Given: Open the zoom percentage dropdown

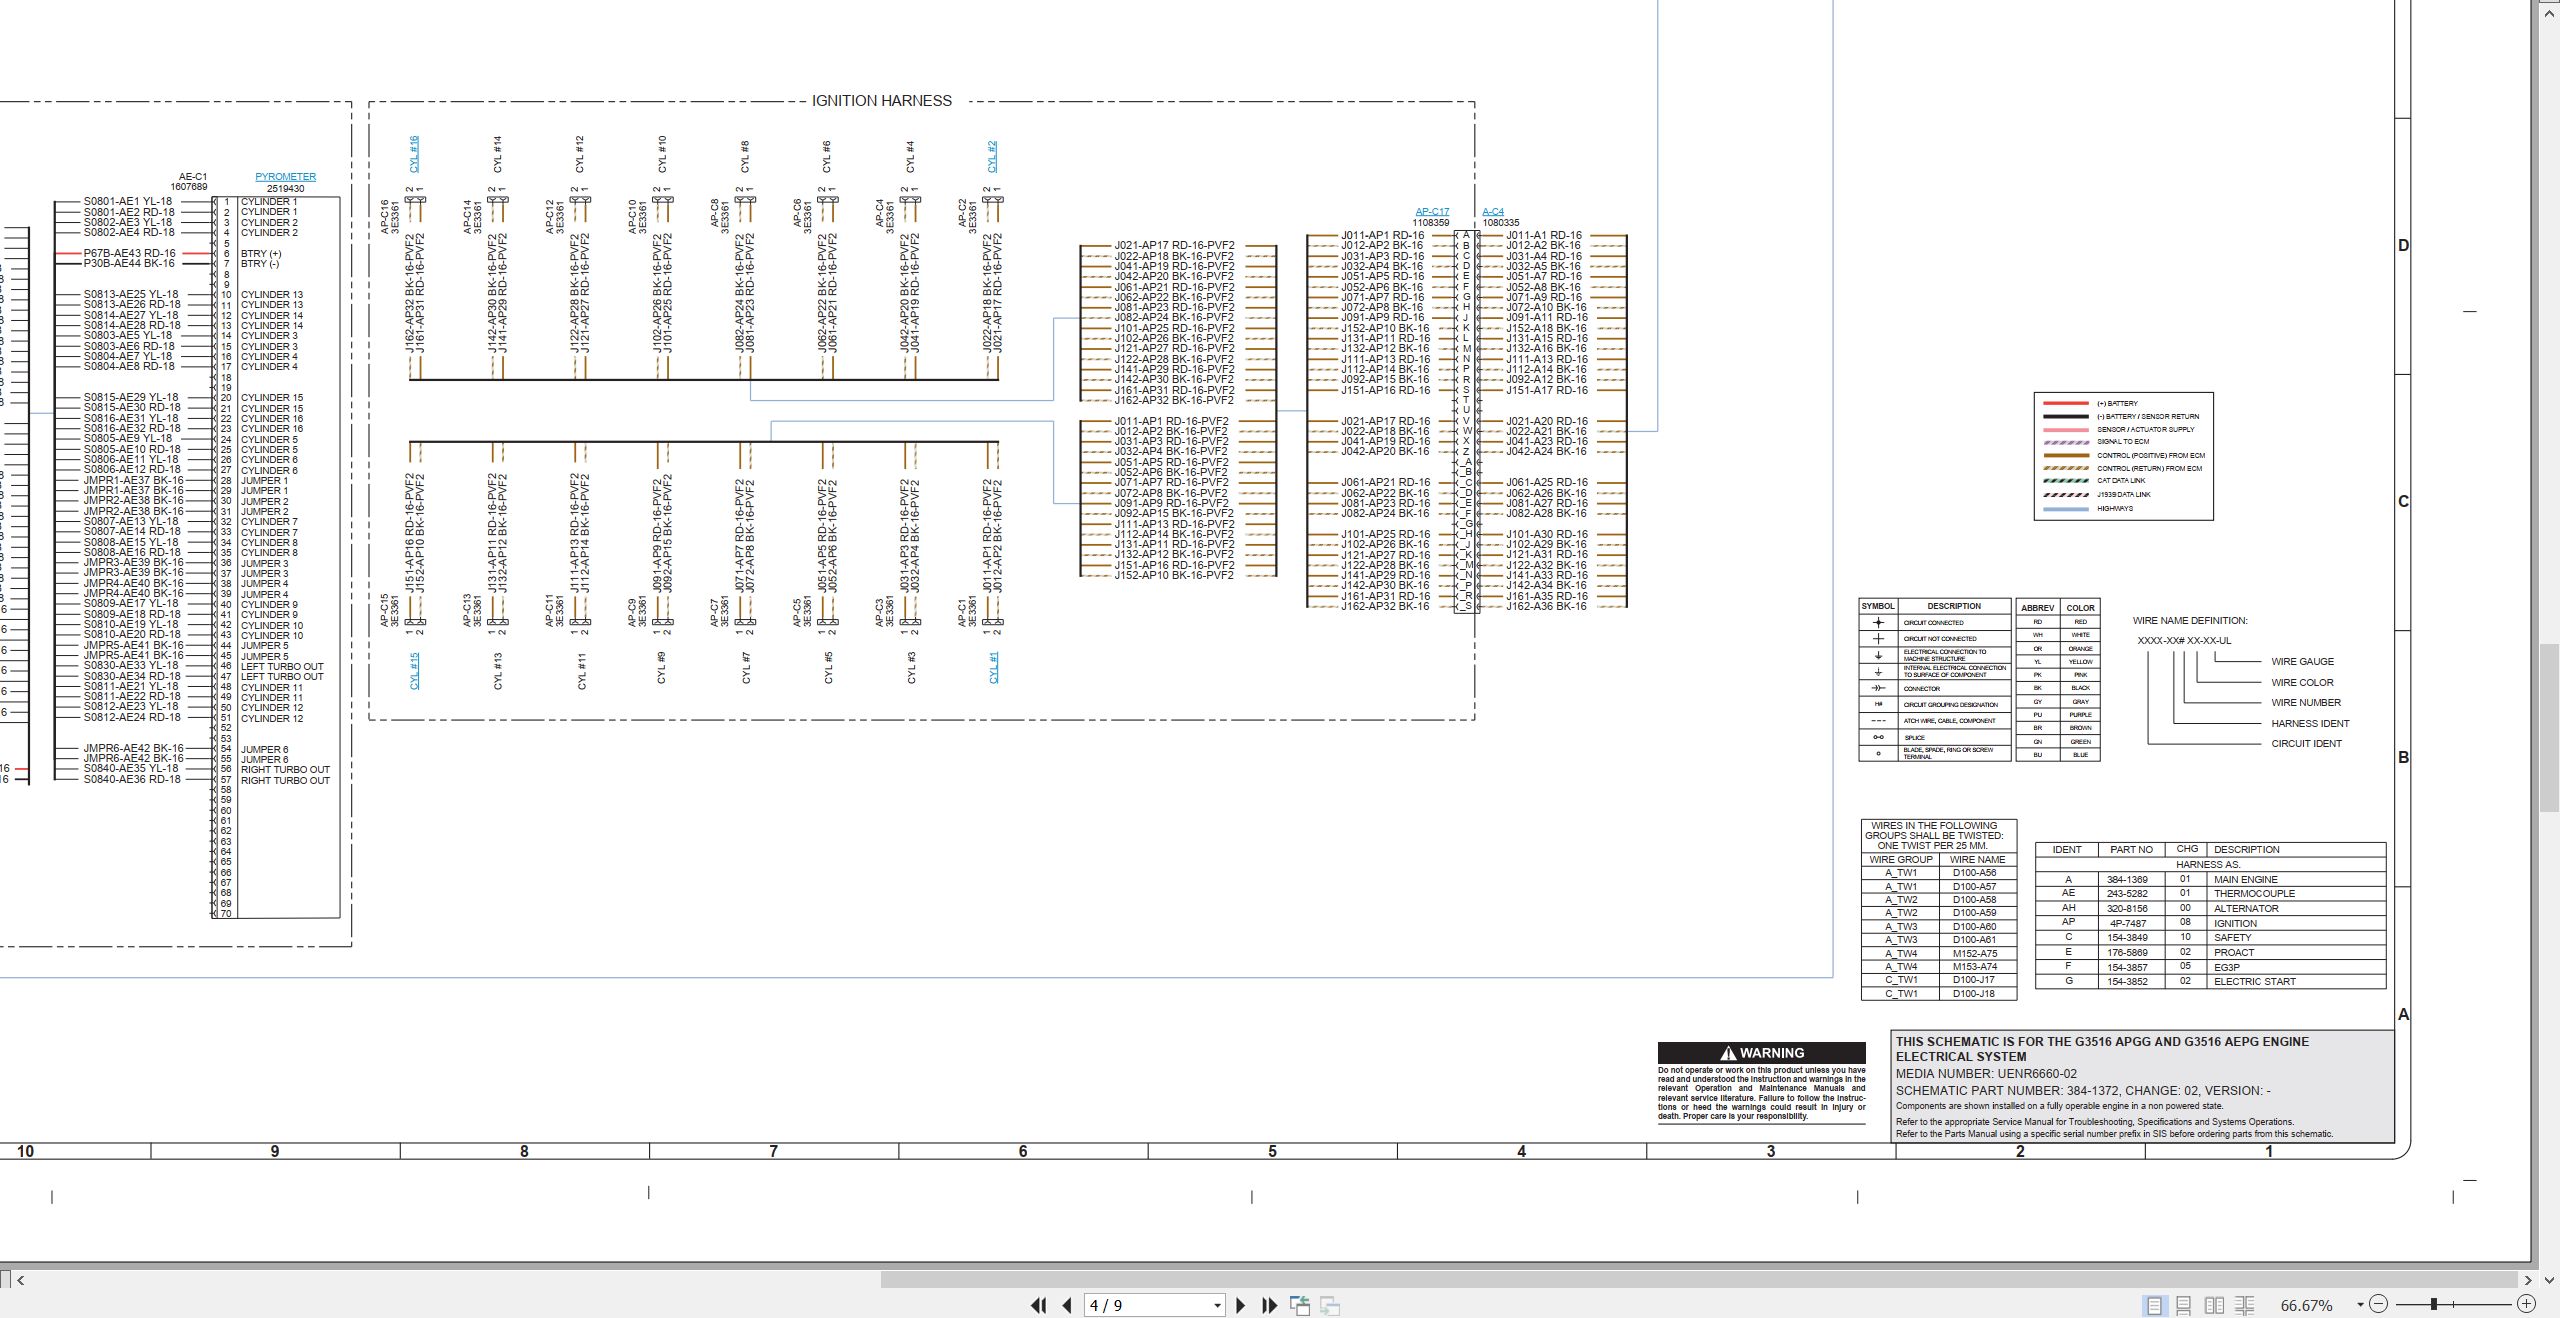Looking at the screenshot, I should [2360, 1305].
